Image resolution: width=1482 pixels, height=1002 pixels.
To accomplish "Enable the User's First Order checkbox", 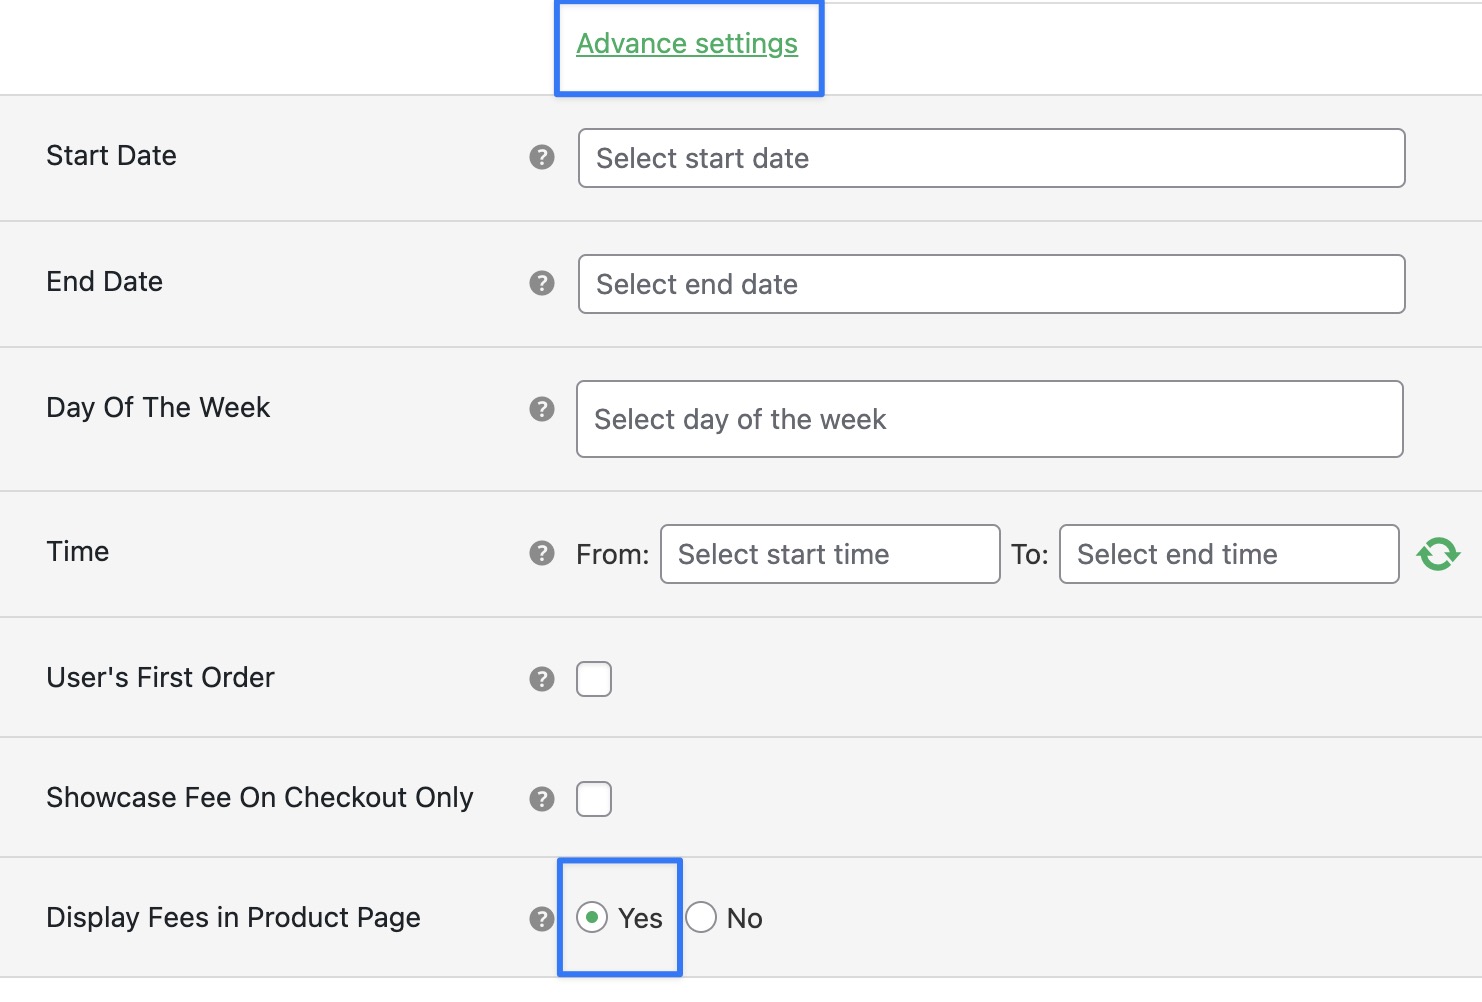I will tap(594, 679).
